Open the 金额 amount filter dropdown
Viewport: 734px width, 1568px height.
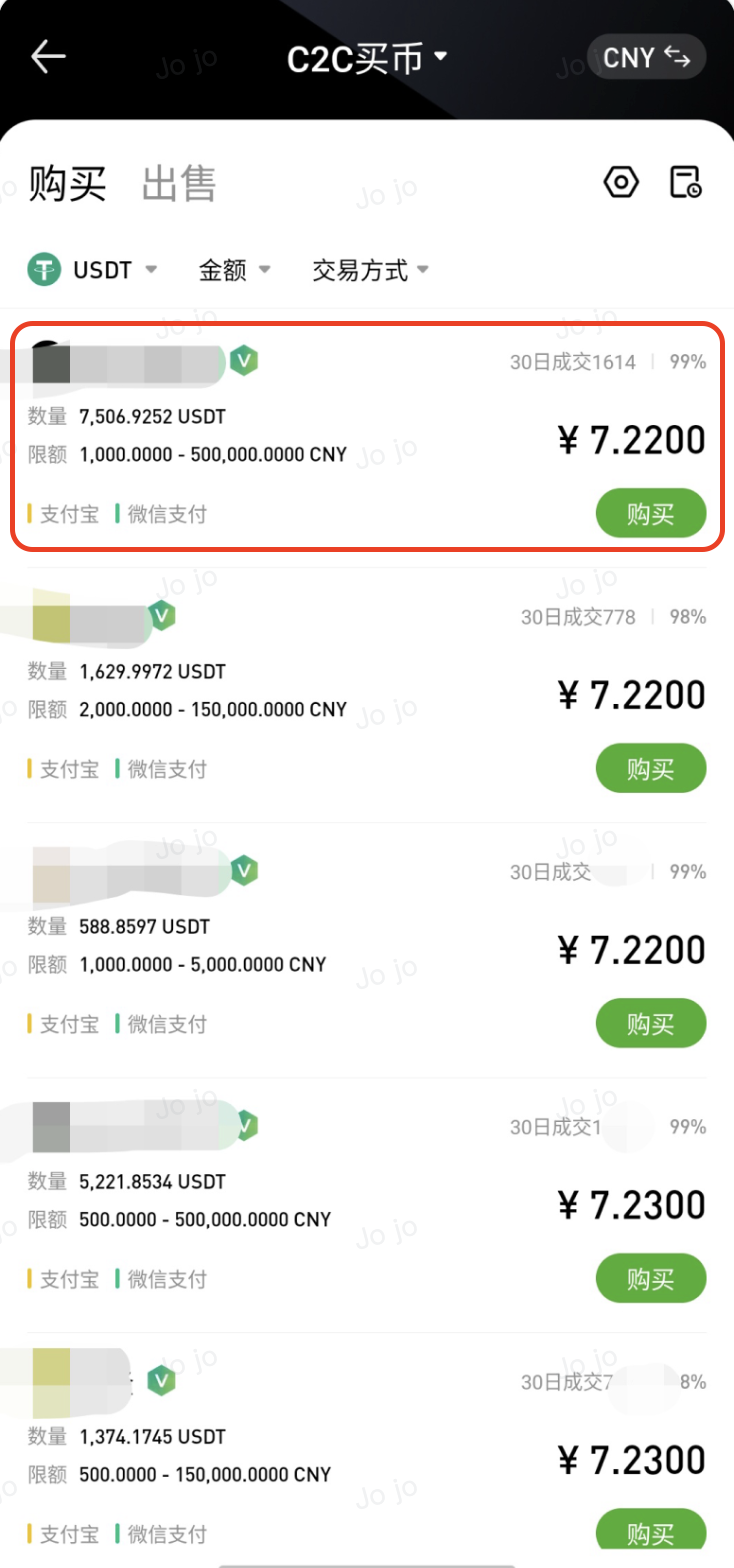coord(235,270)
